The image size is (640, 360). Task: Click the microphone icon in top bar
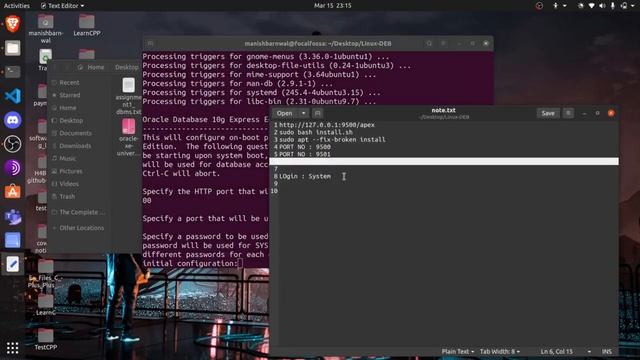[x=613, y=6]
